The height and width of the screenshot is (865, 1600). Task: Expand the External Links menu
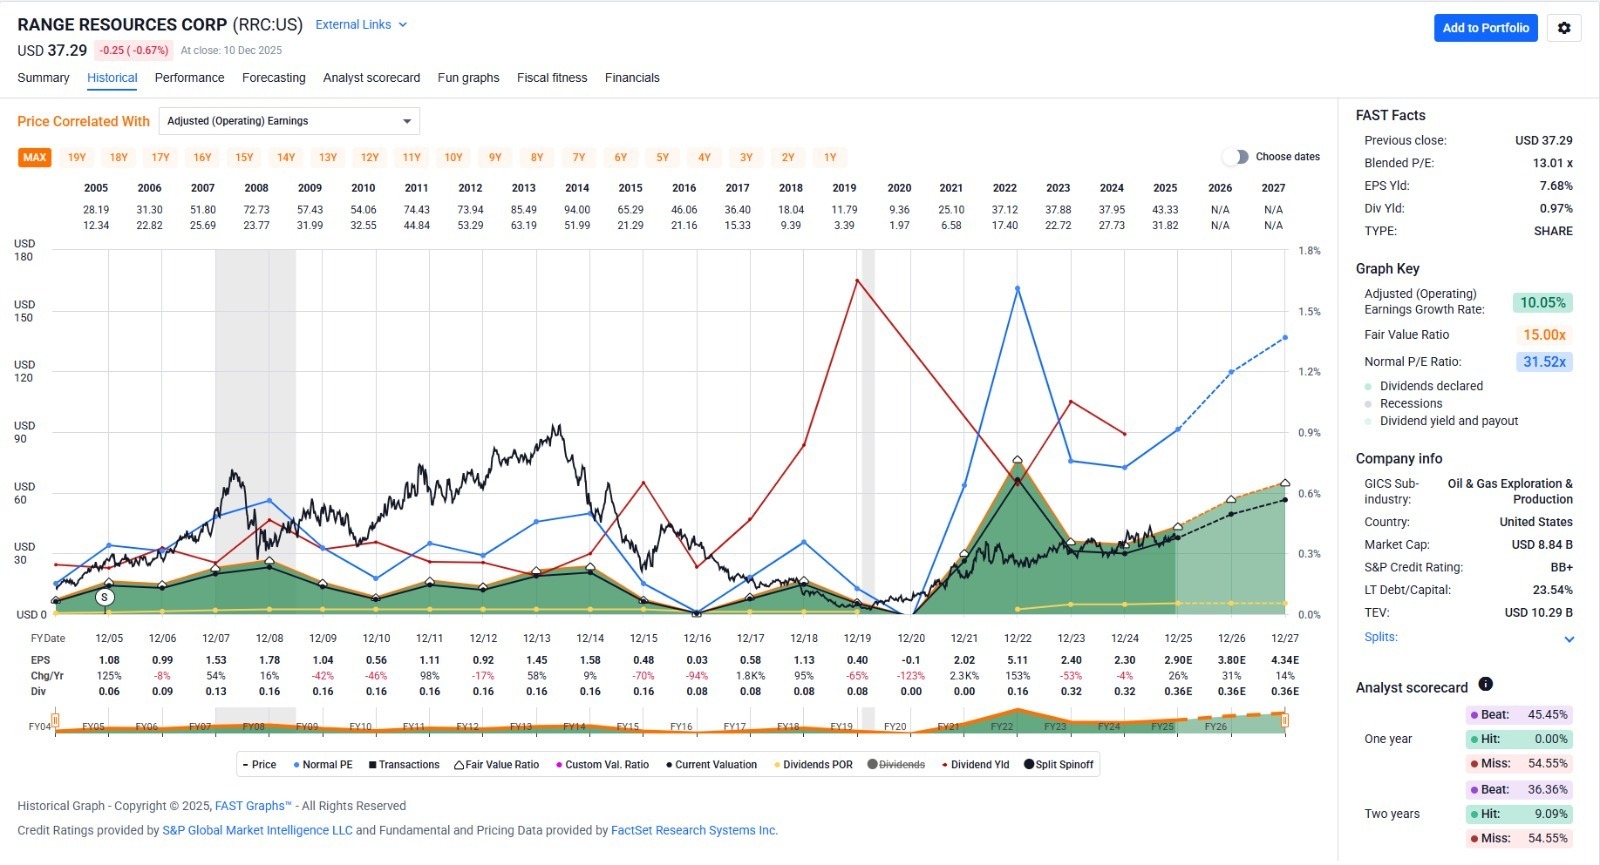(361, 25)
